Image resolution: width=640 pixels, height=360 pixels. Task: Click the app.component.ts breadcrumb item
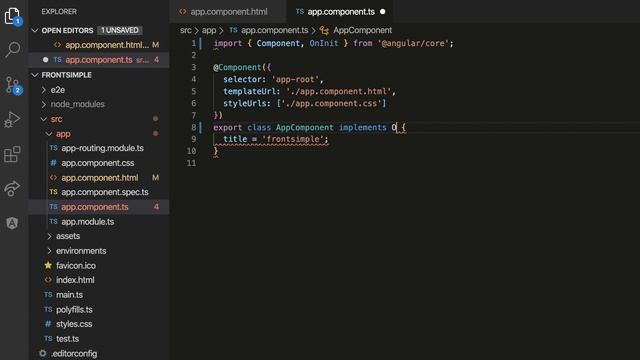[x=274, y=30]
